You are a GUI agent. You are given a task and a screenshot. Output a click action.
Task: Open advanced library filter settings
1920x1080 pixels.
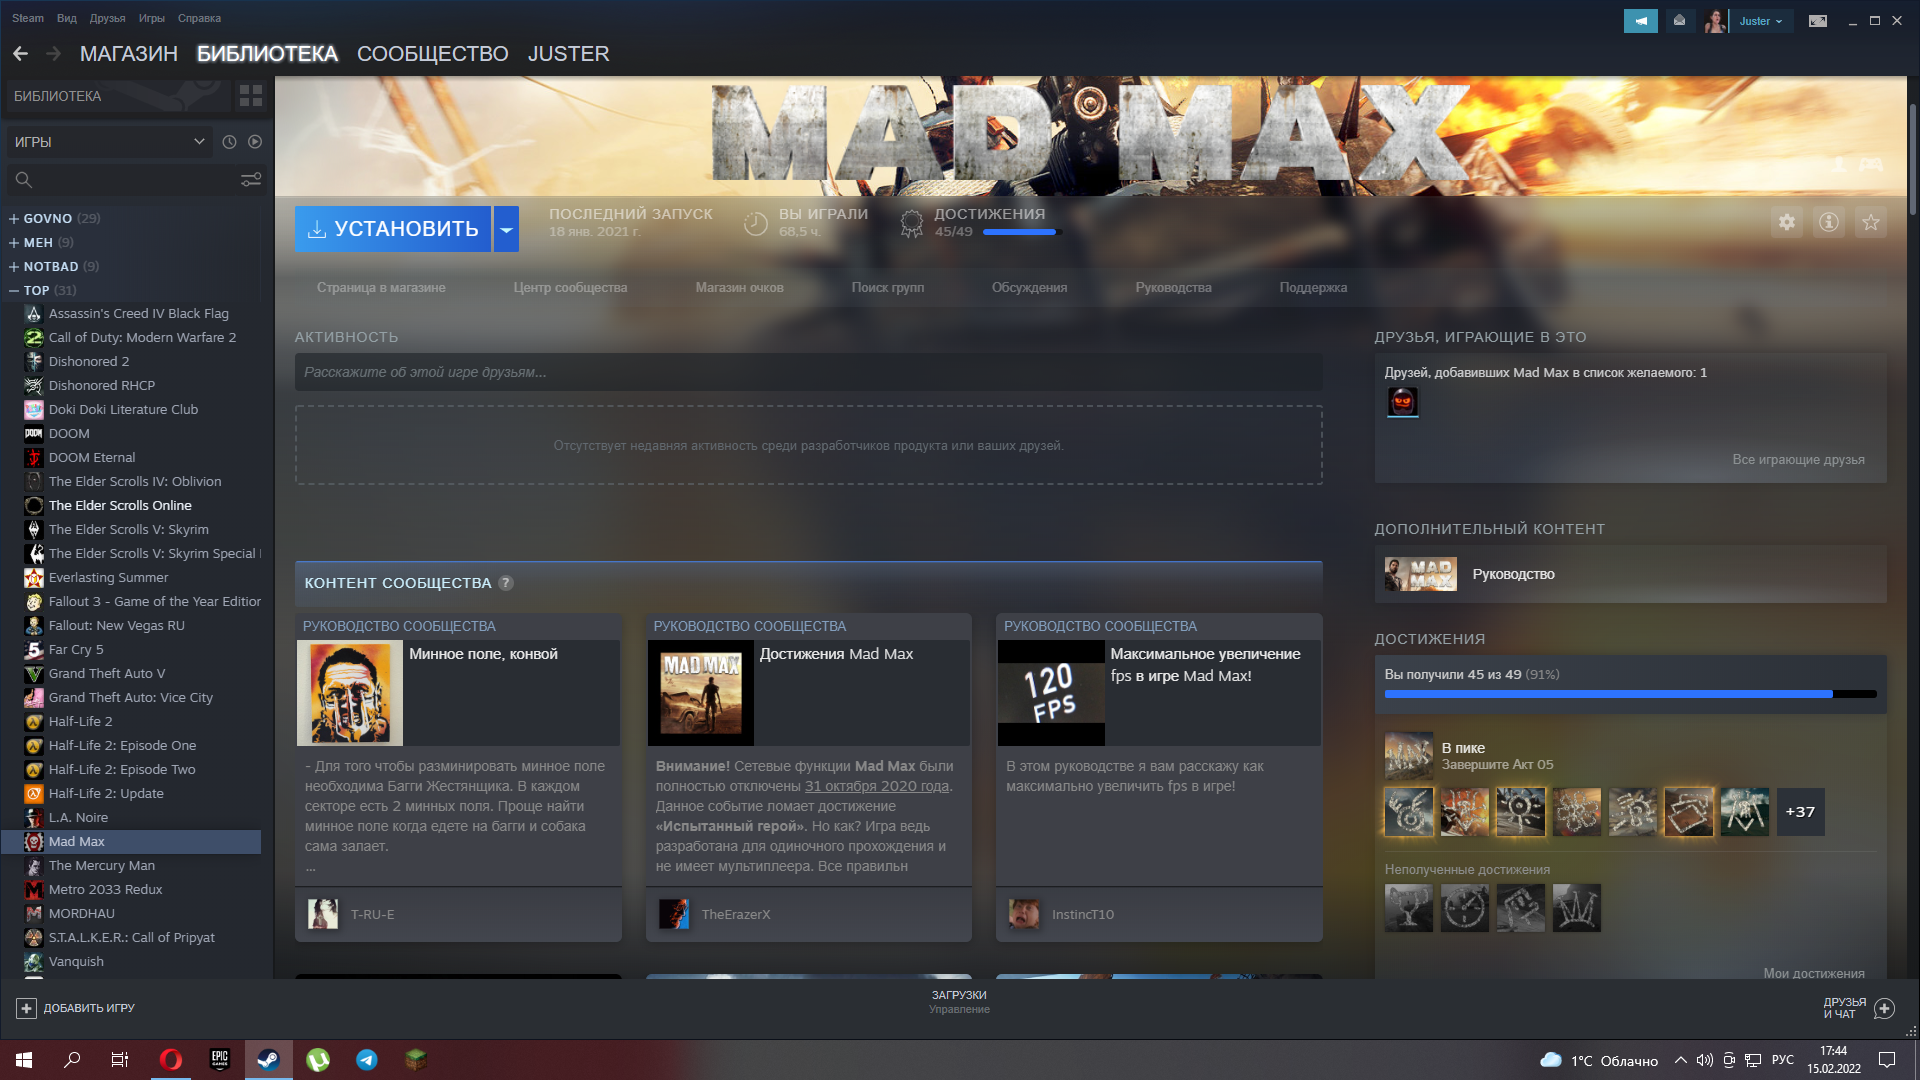click(x=251, y=180)
